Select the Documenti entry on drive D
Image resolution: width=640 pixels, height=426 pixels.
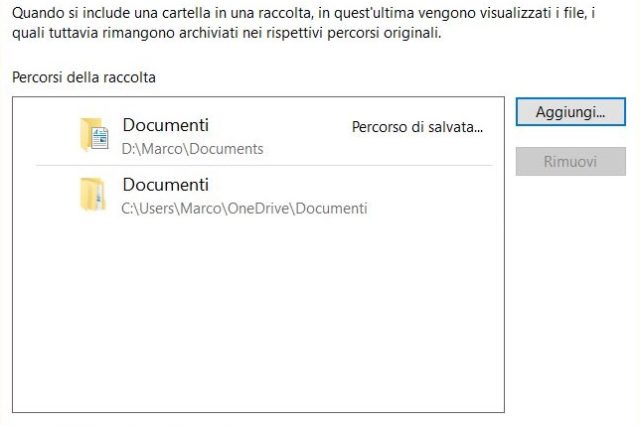pyautogui.click(x=166, y=126)
